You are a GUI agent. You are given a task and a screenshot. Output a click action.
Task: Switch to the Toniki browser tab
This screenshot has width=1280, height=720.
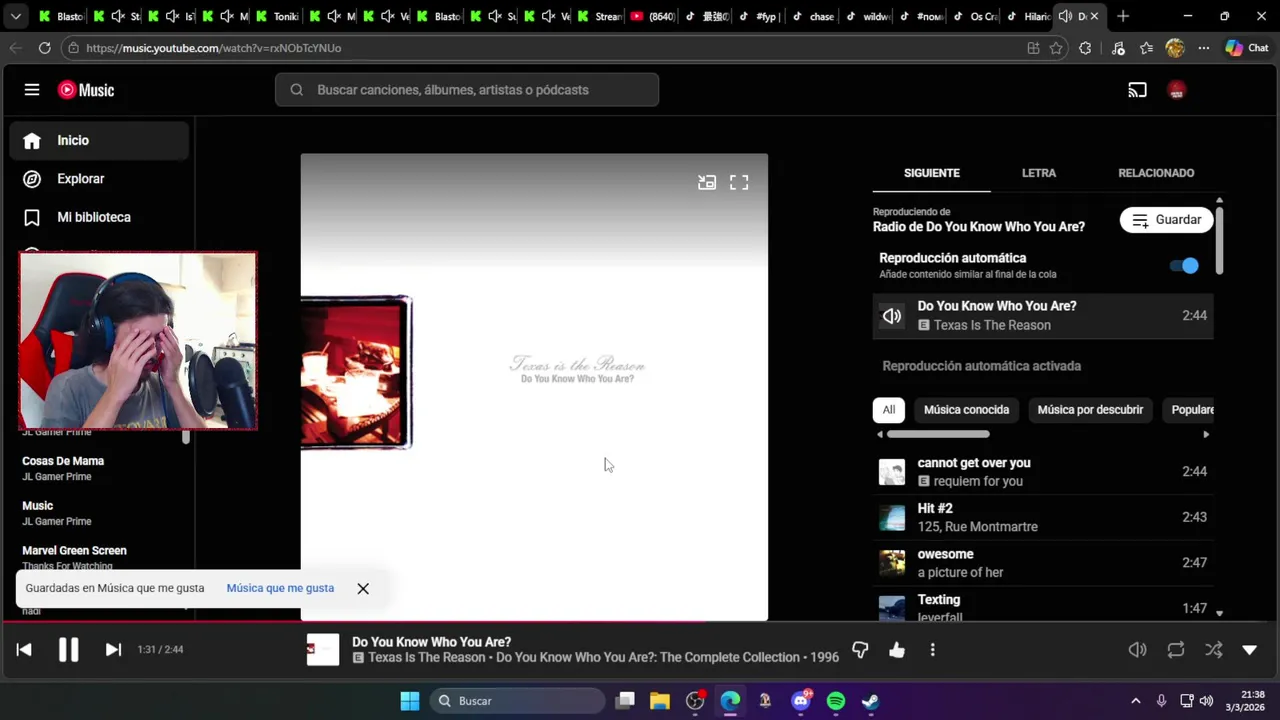coord(279,16)
